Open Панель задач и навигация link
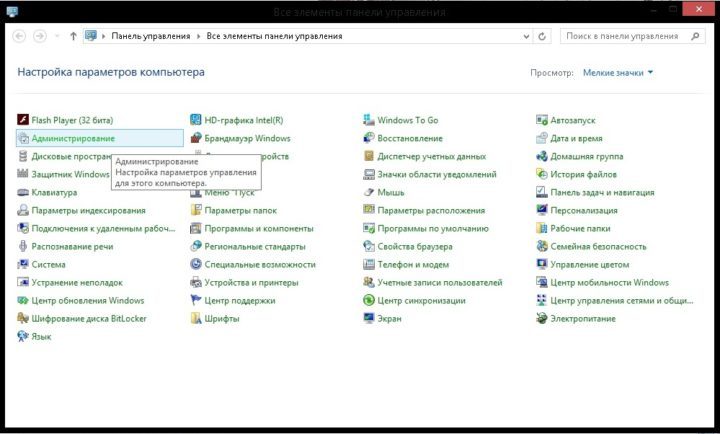 602,192
